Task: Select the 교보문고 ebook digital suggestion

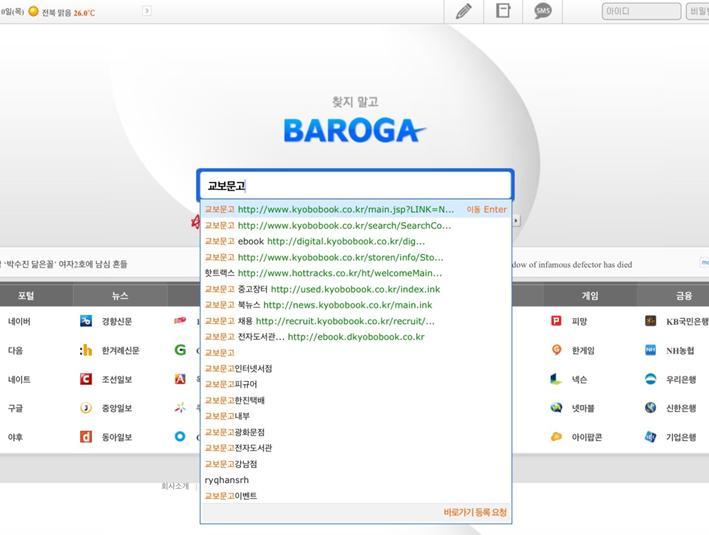Action: coord(356,241)
